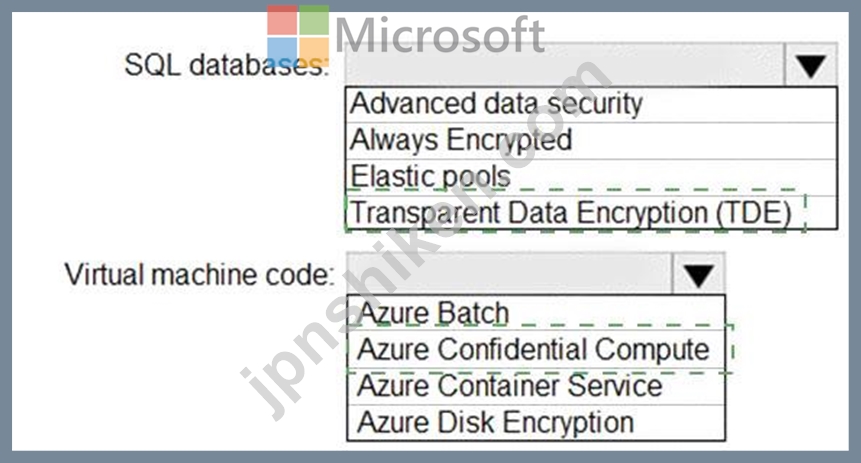Click the red square of Microsoft logo
861x463 pixels.
[x=282, y=20]
